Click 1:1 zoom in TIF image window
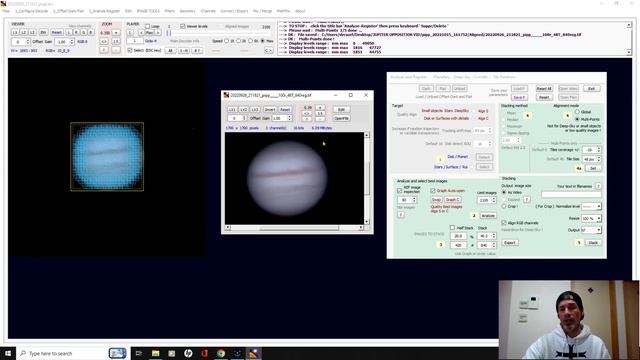Viewport: 640px width, 360px height. click(320, 113)
